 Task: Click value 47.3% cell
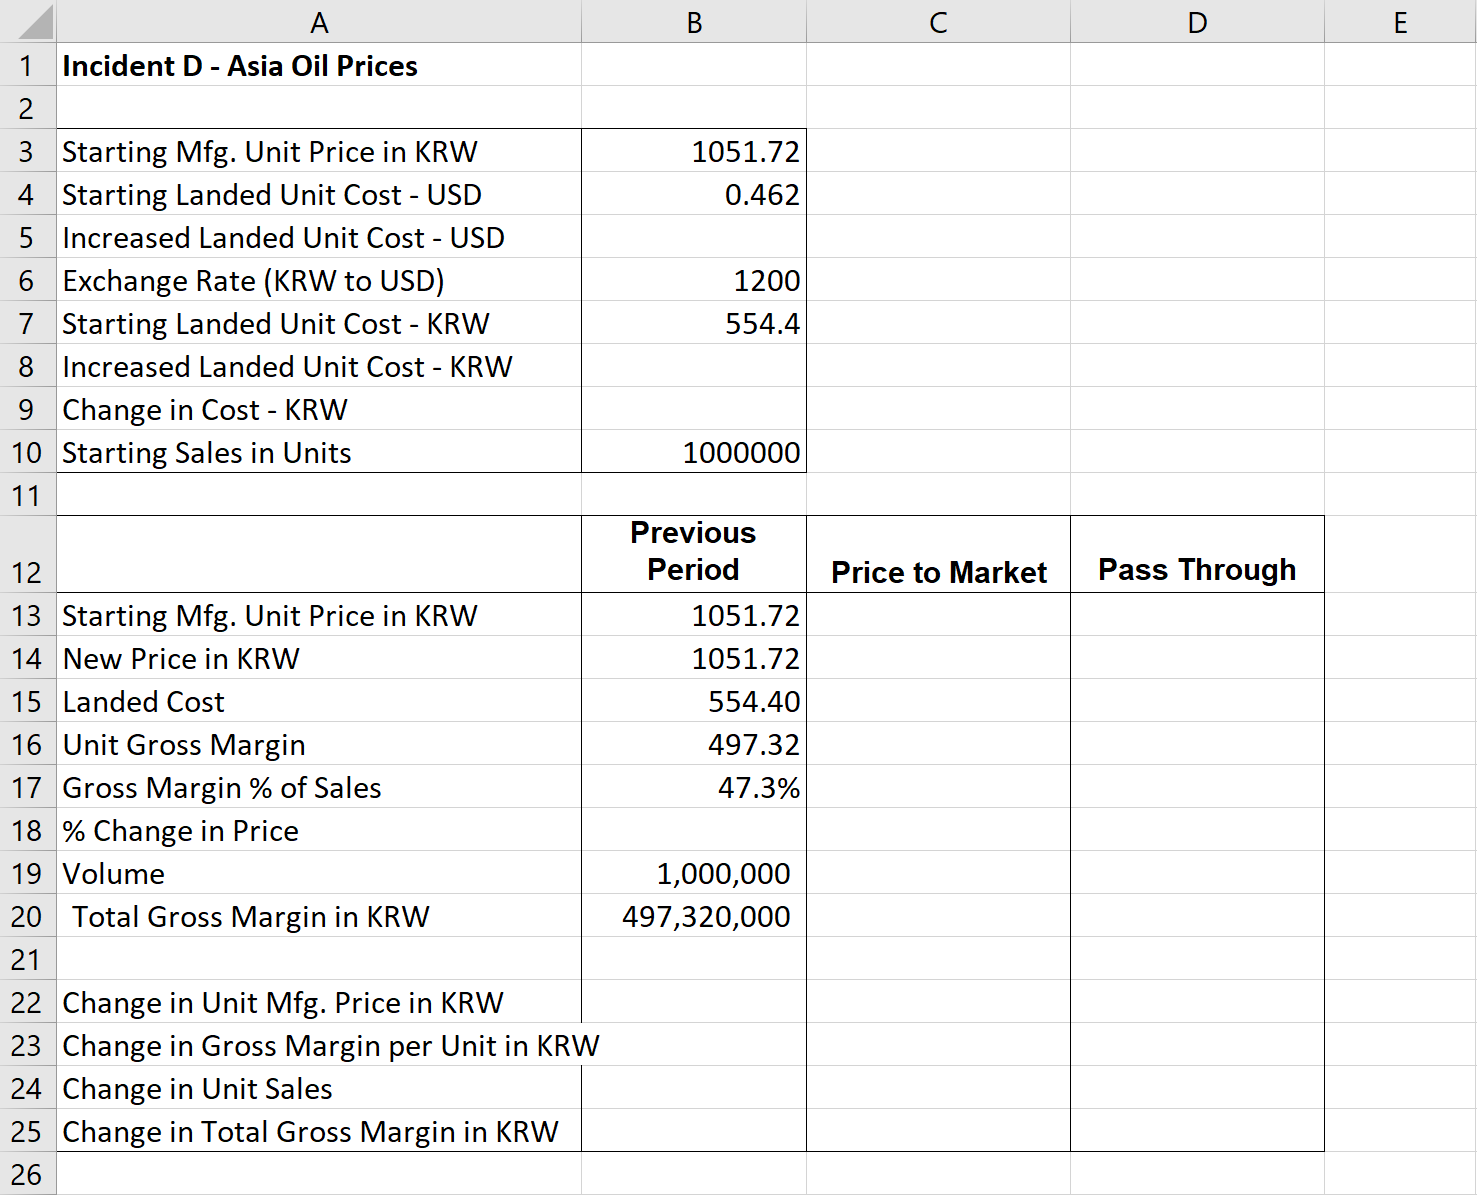pos(758,788)
